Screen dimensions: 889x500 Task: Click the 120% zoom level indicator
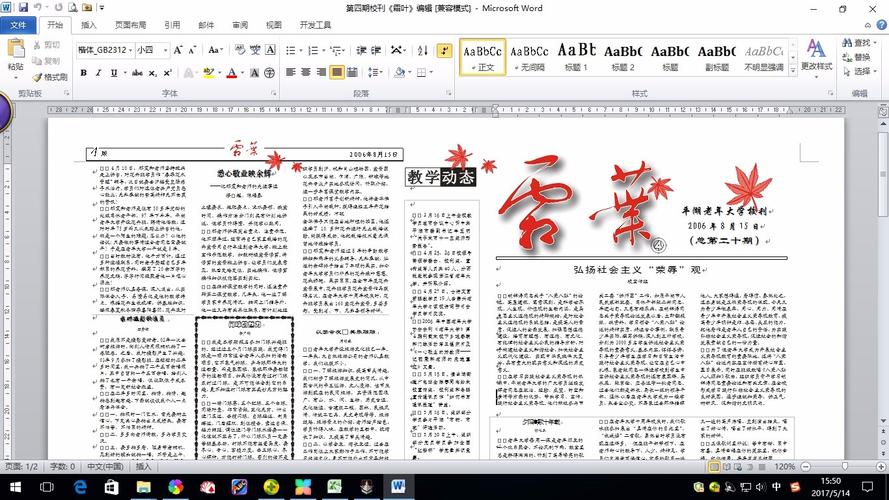785,467
